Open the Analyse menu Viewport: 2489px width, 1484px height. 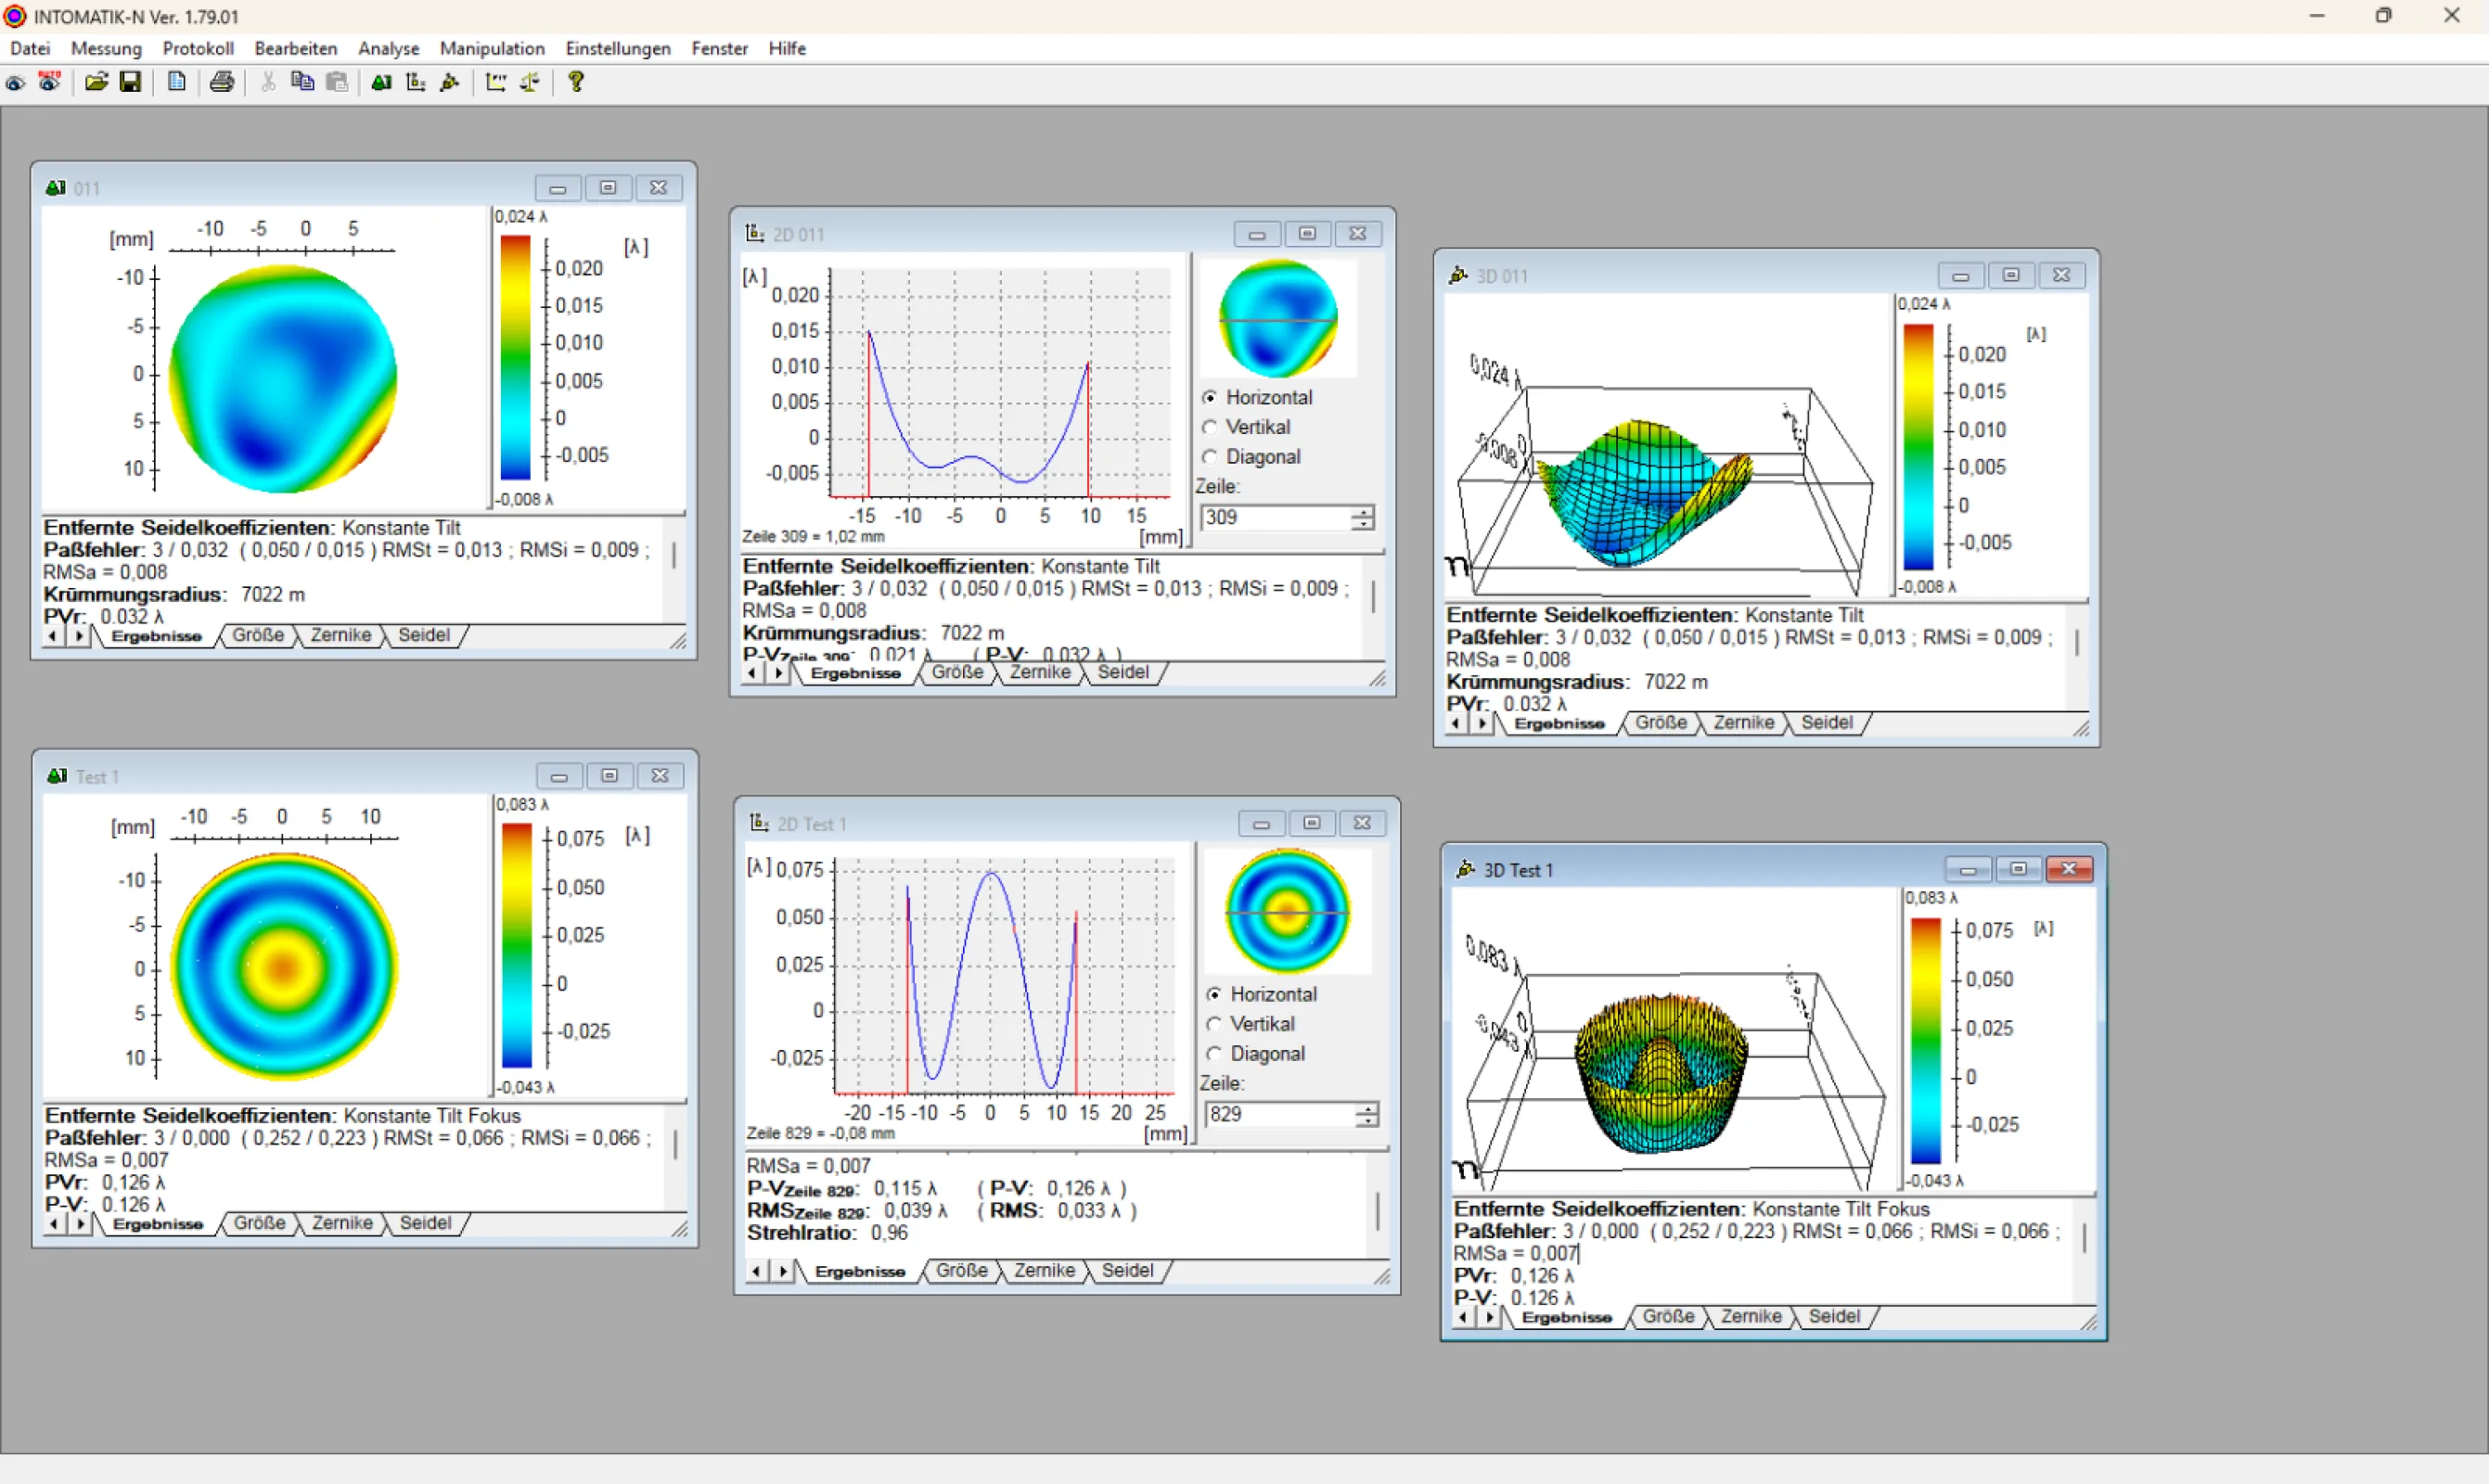[388, 48]
